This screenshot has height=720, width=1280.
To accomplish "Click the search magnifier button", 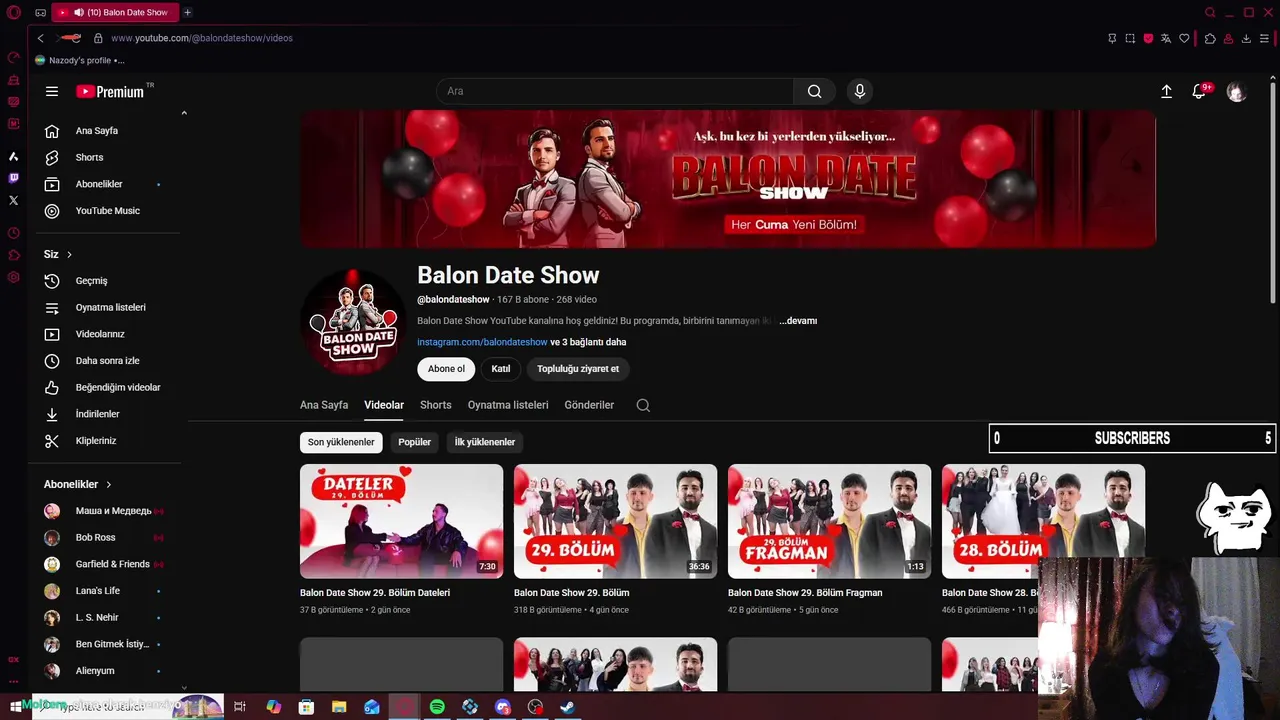I will [x=815, y=91].
